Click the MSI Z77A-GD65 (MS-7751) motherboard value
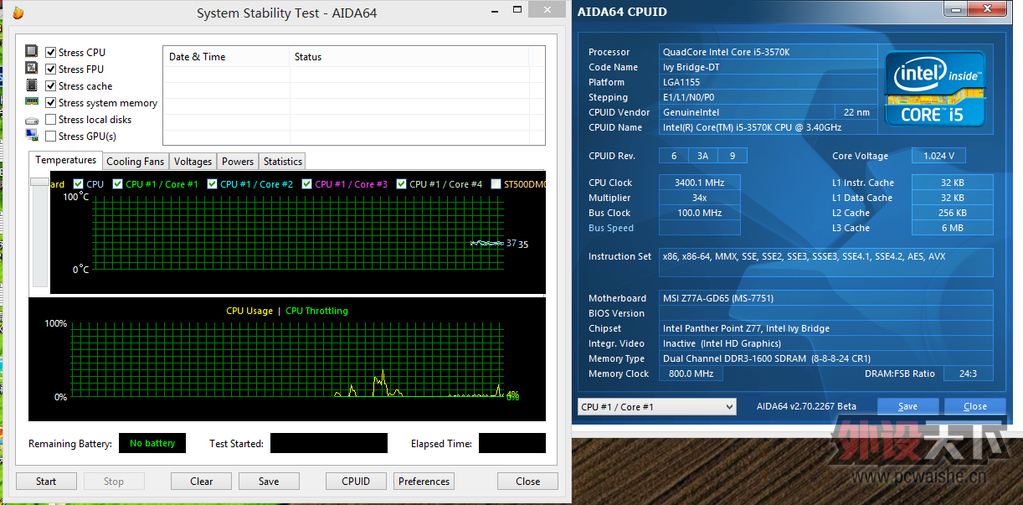 point(826,298)
